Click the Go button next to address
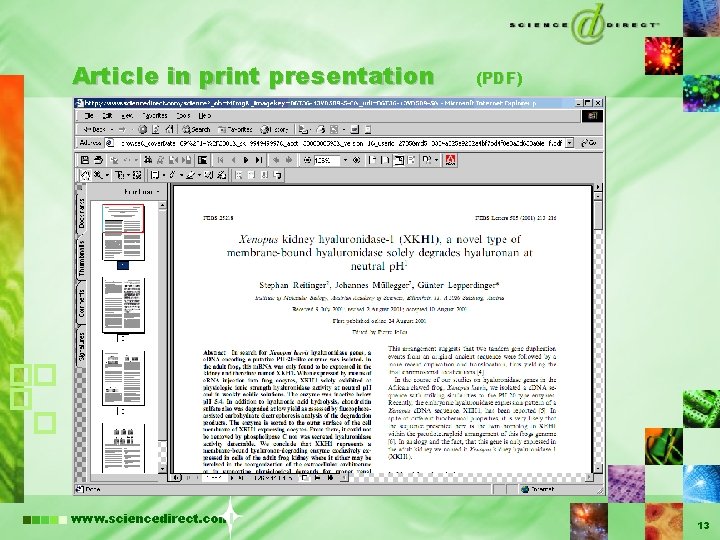The width and height of the screenshot is (720, 540). click(x=589, y=143)
